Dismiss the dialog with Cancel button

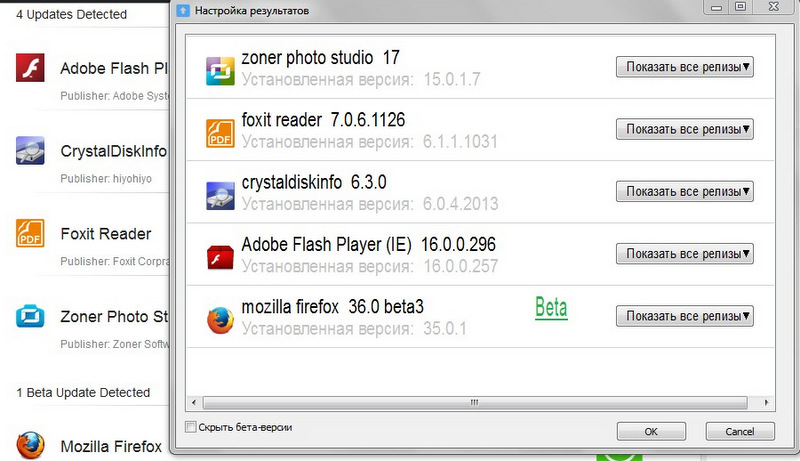click(740, 431)
